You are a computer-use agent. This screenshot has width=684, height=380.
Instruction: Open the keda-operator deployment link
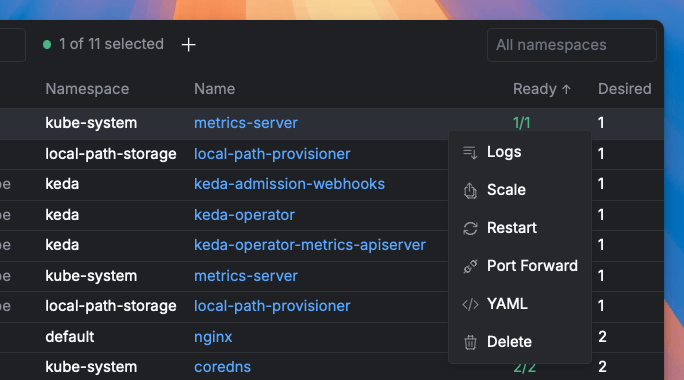pos(244,215)
